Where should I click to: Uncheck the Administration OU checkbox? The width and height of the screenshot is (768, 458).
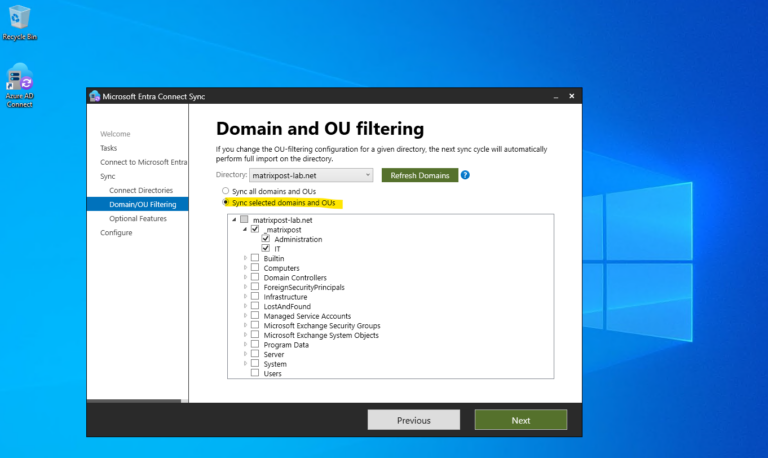point(265,239)
